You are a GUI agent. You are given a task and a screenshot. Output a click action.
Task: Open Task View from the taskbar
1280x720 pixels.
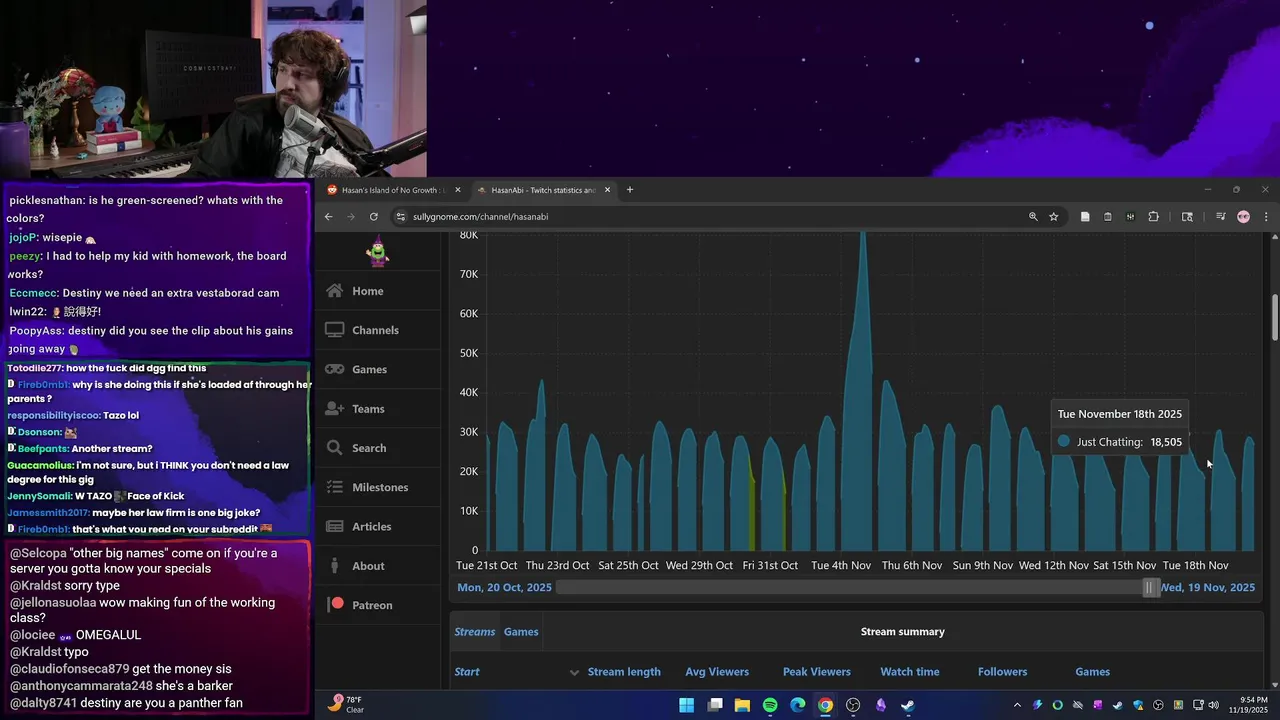tap(715, 705)
